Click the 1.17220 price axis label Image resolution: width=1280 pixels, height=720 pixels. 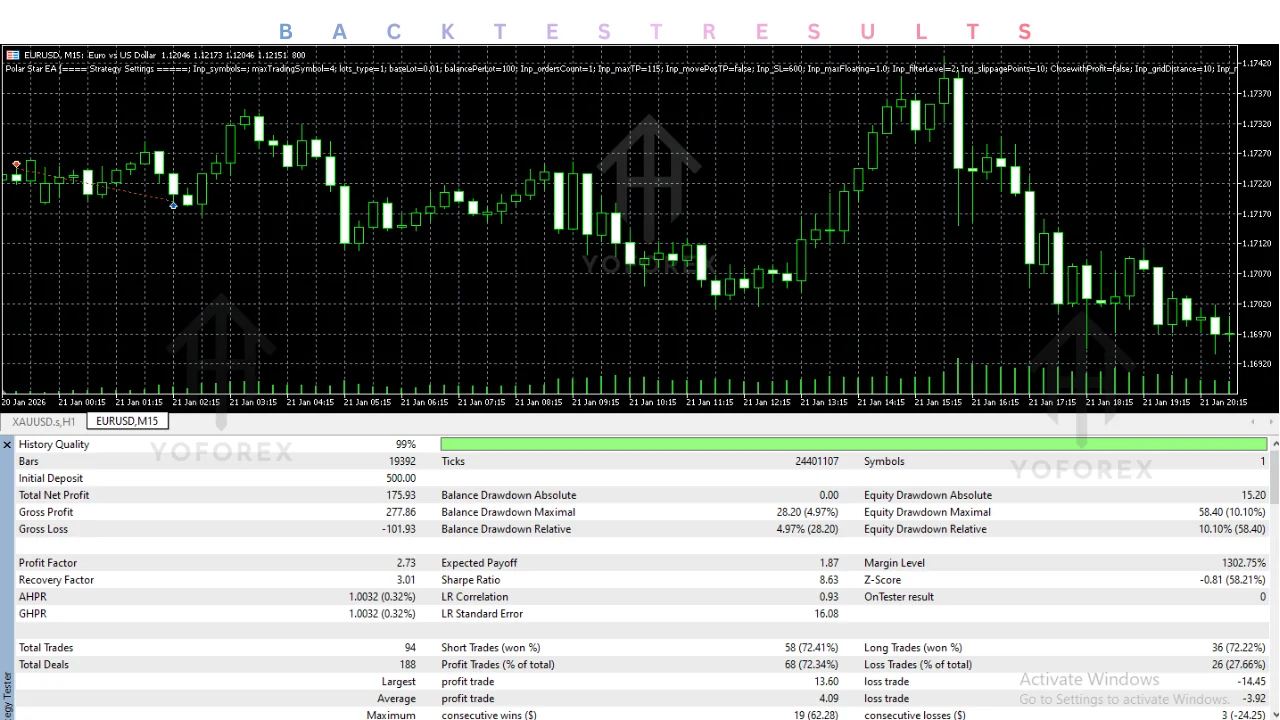click(1257, 184)
